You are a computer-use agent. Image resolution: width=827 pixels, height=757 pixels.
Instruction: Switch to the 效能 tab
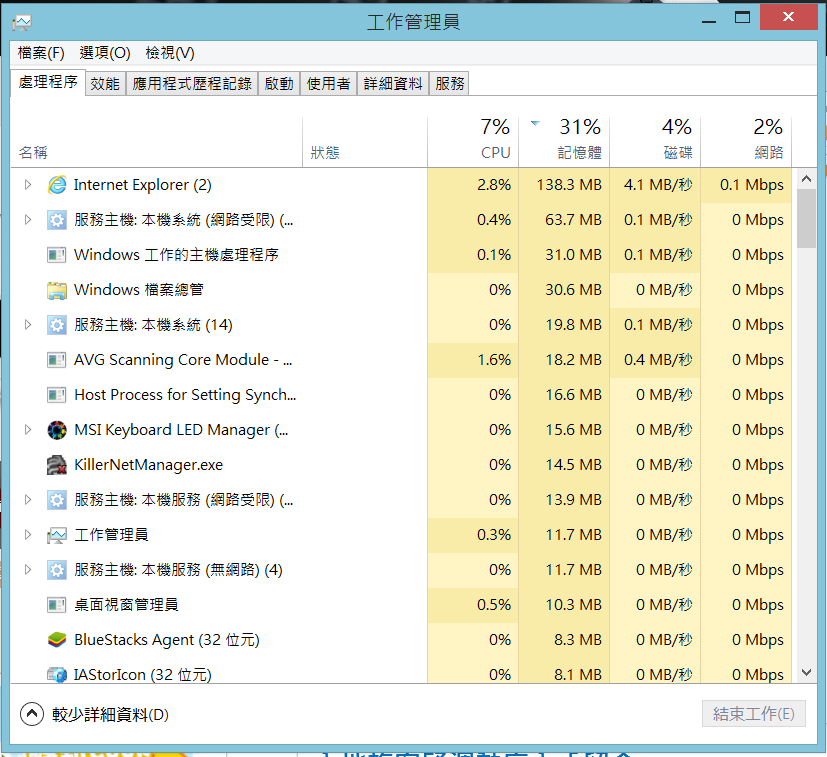point(105,84)
